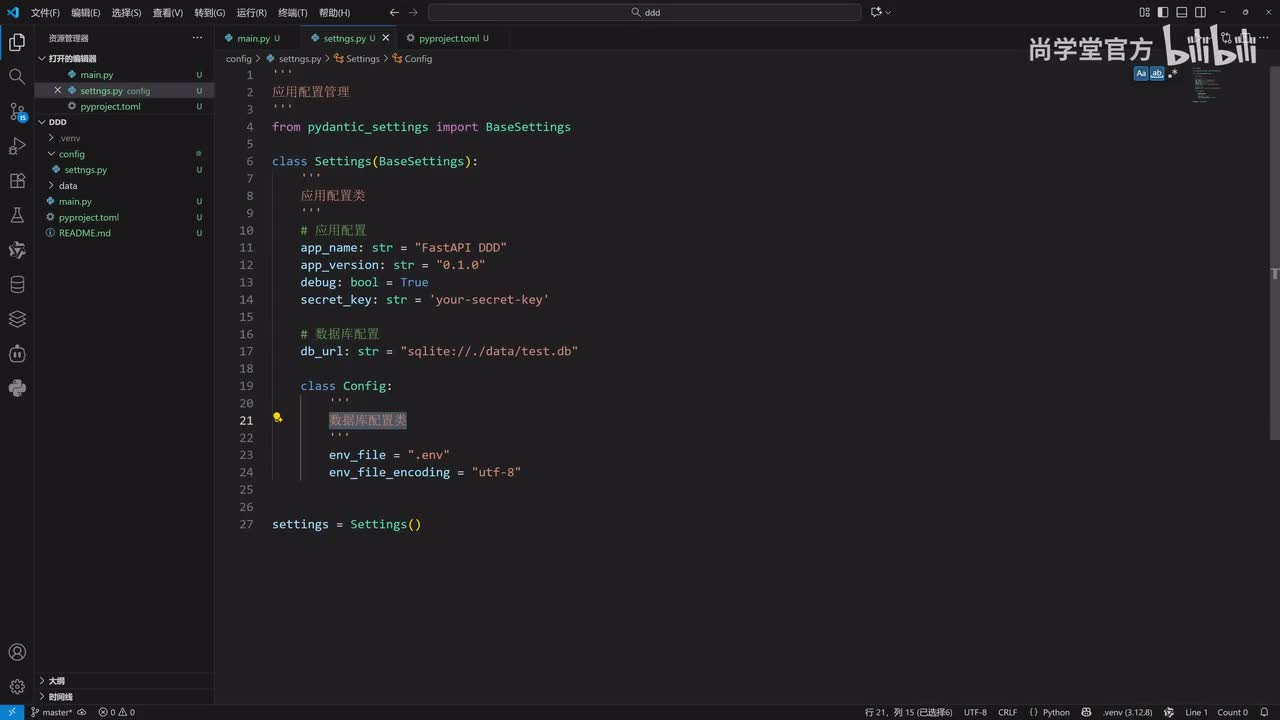This screenshot has width=1280, height=720.
Task: Toggle the secondary side bar
Action: [1200, 12]
